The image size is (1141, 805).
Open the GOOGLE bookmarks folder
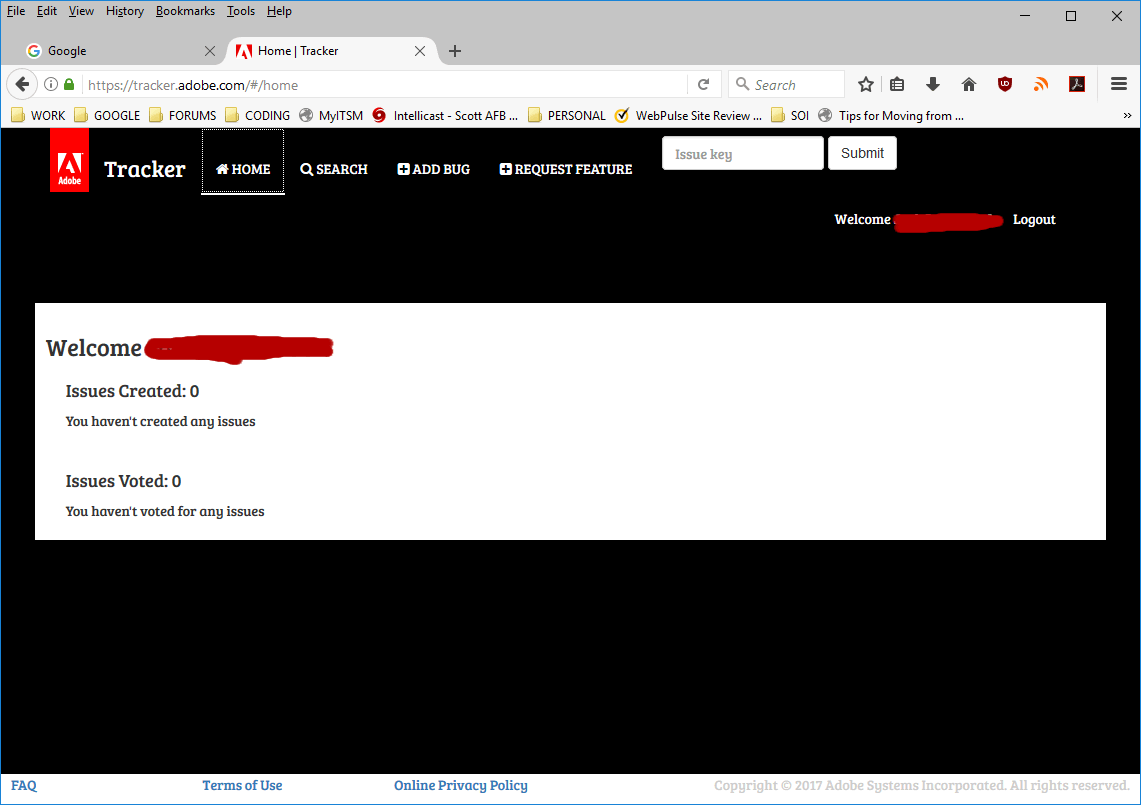coord(107,116)
